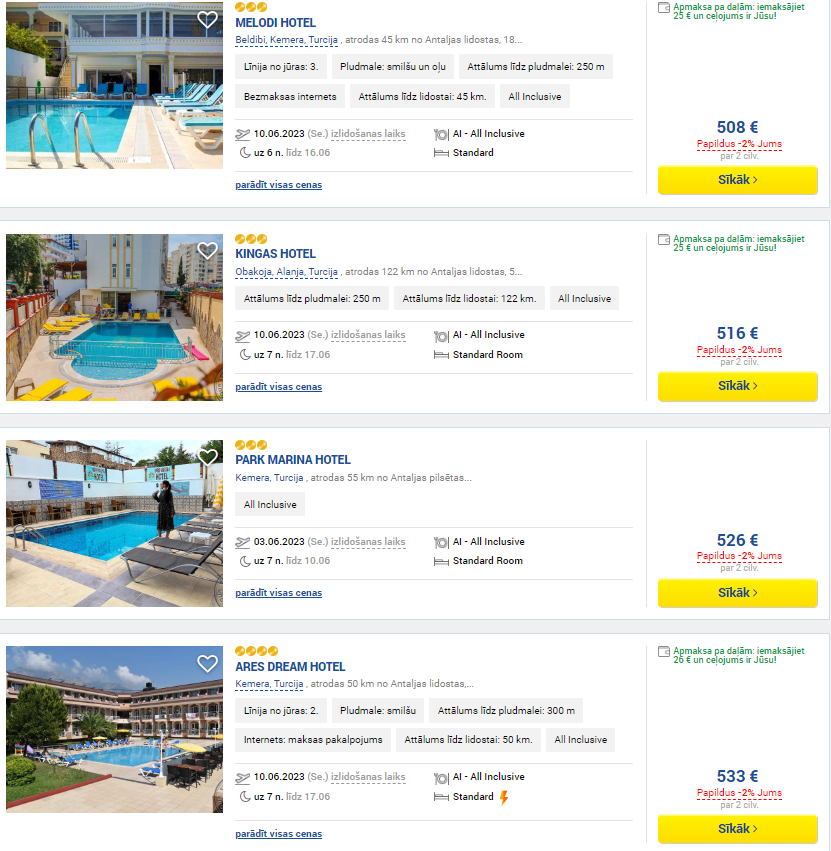Image resolution: width=831 pixels, height=851 pixels.
Task: Click Papildus -2% Jums under 516 €
Action: pyautogui.click(x=739, y=350)
